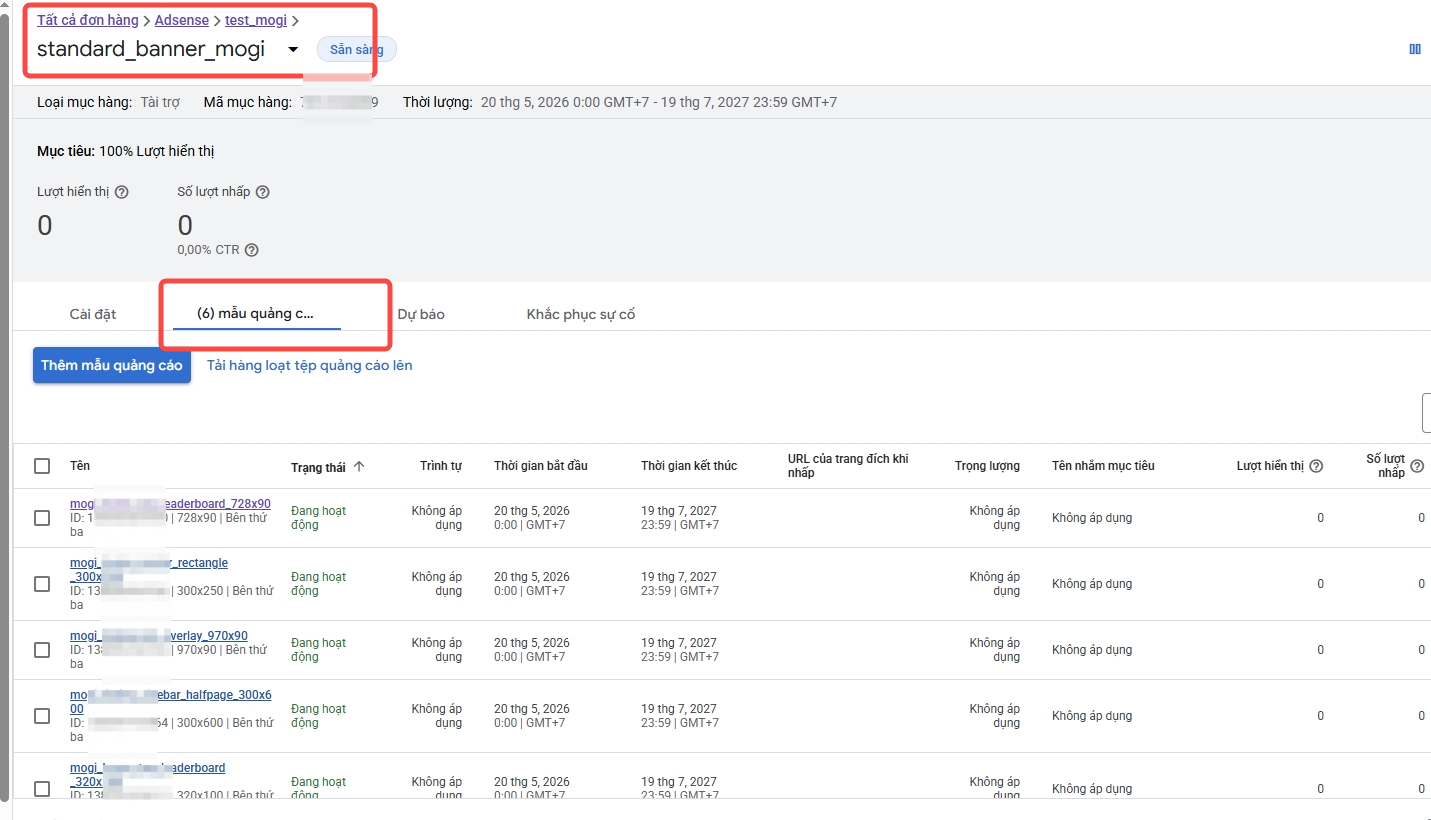Open the leaderboard_728x90 creative link
Viewport: 1431px width, 820px height.
click(170, 504)
